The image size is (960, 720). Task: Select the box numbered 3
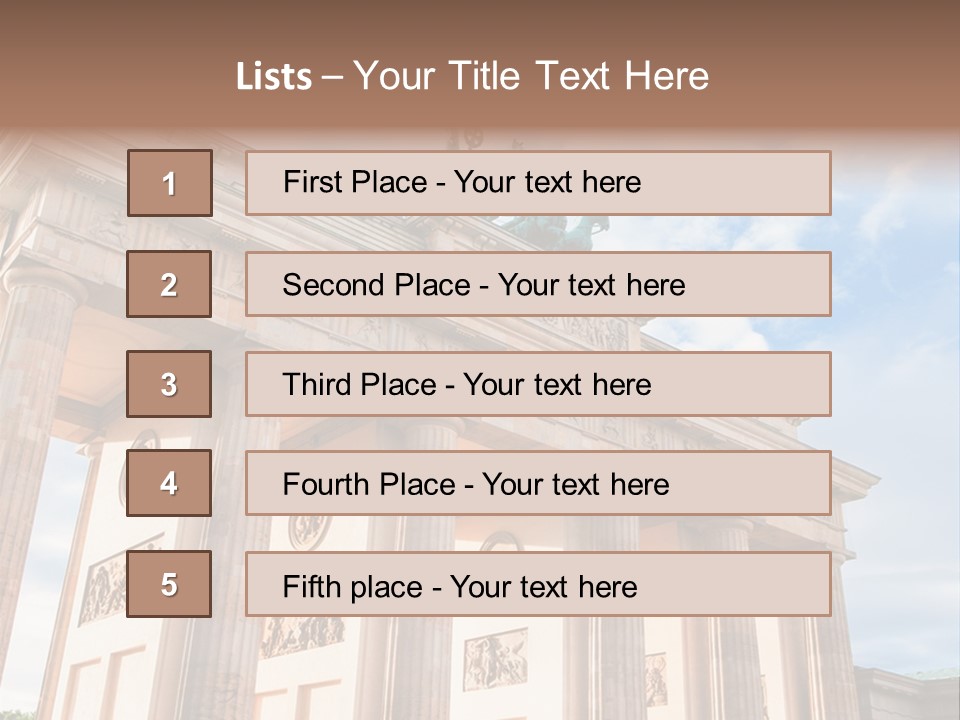point(169,384)
